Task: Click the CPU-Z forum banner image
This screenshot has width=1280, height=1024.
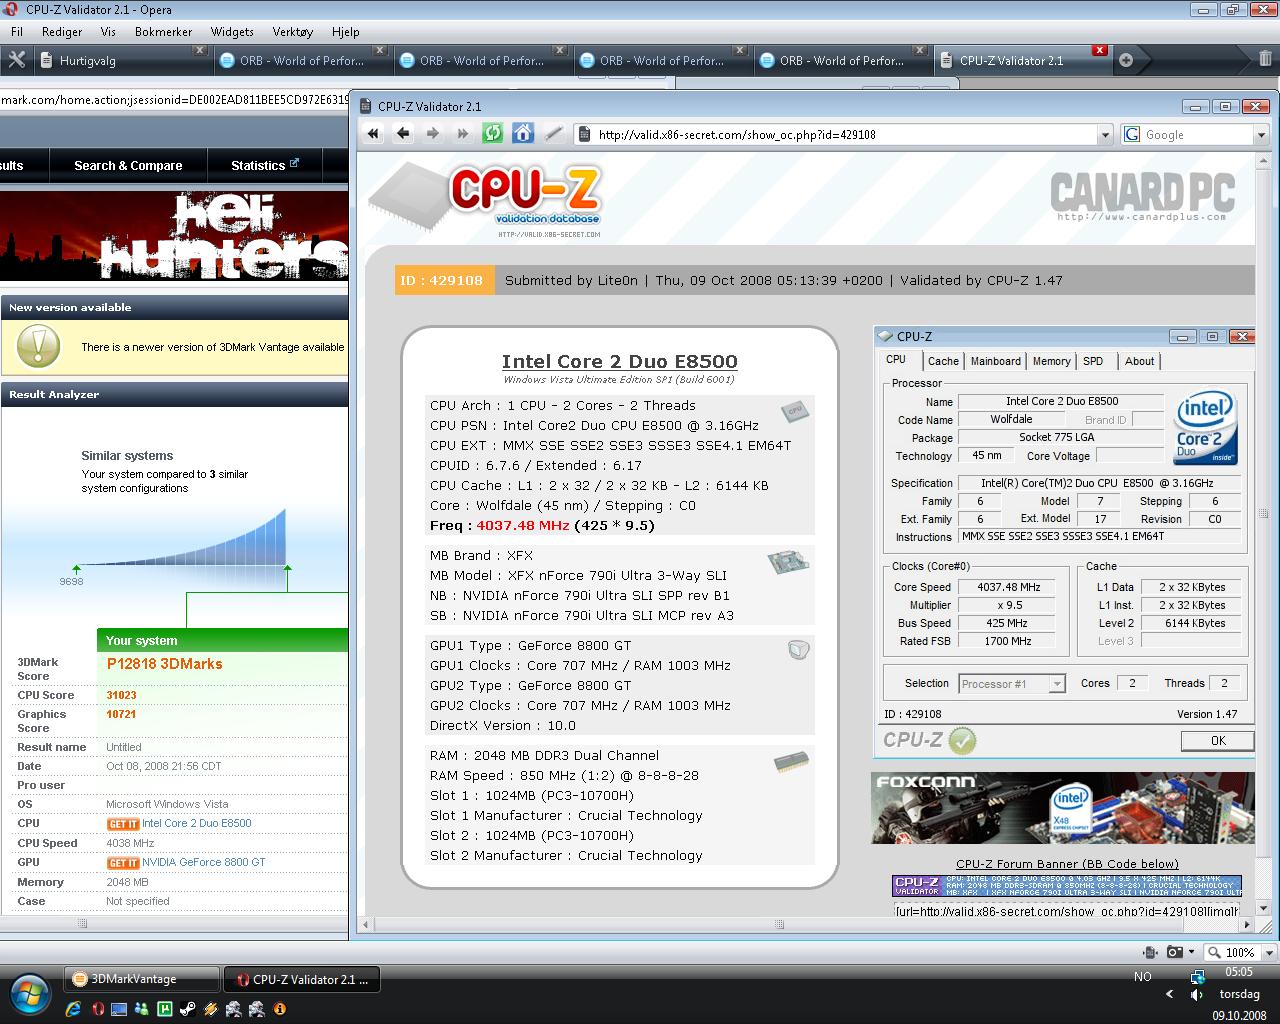Action: point(1066,886)
